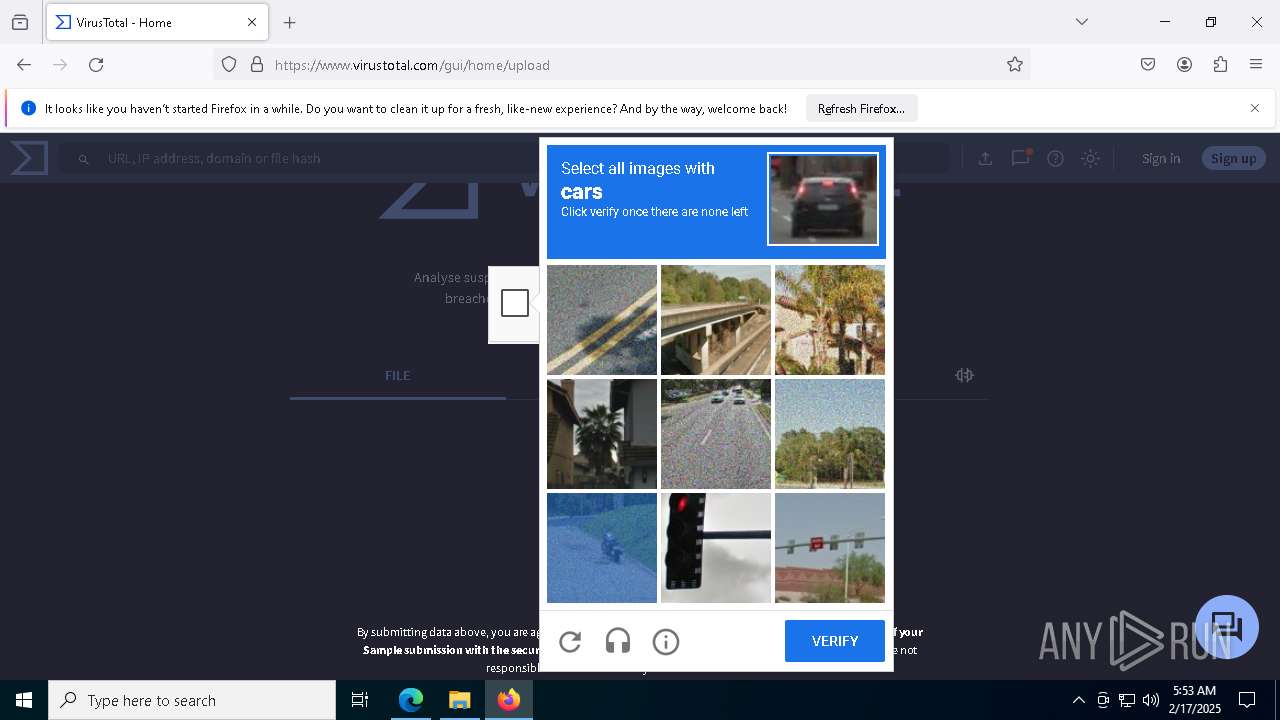Click the VERIFY button

point(835,641)
